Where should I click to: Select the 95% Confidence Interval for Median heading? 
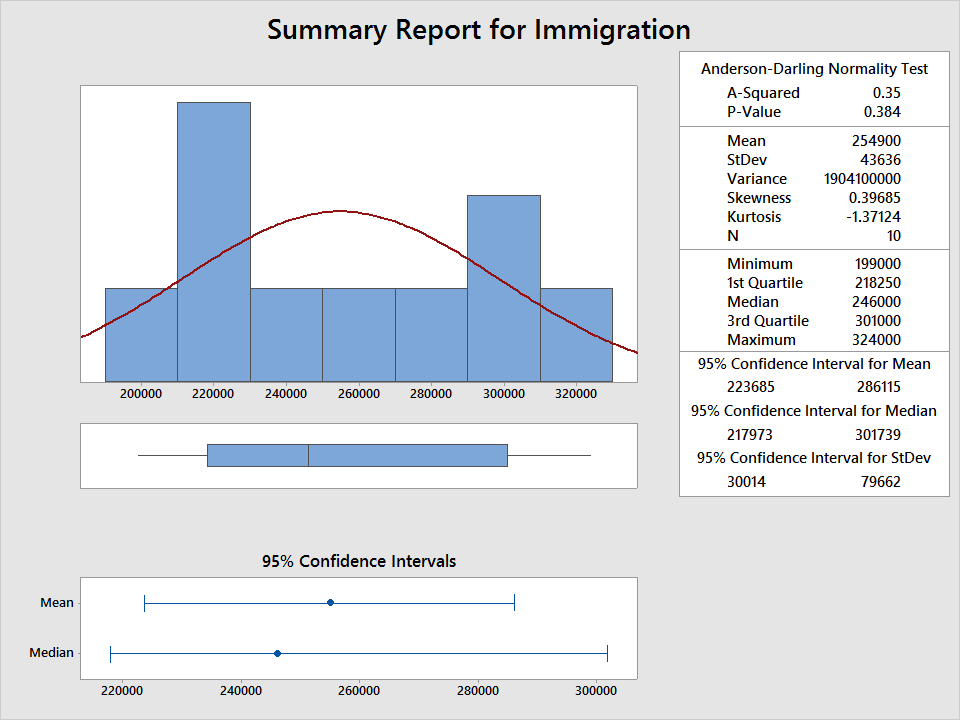(x=814, y=411)
